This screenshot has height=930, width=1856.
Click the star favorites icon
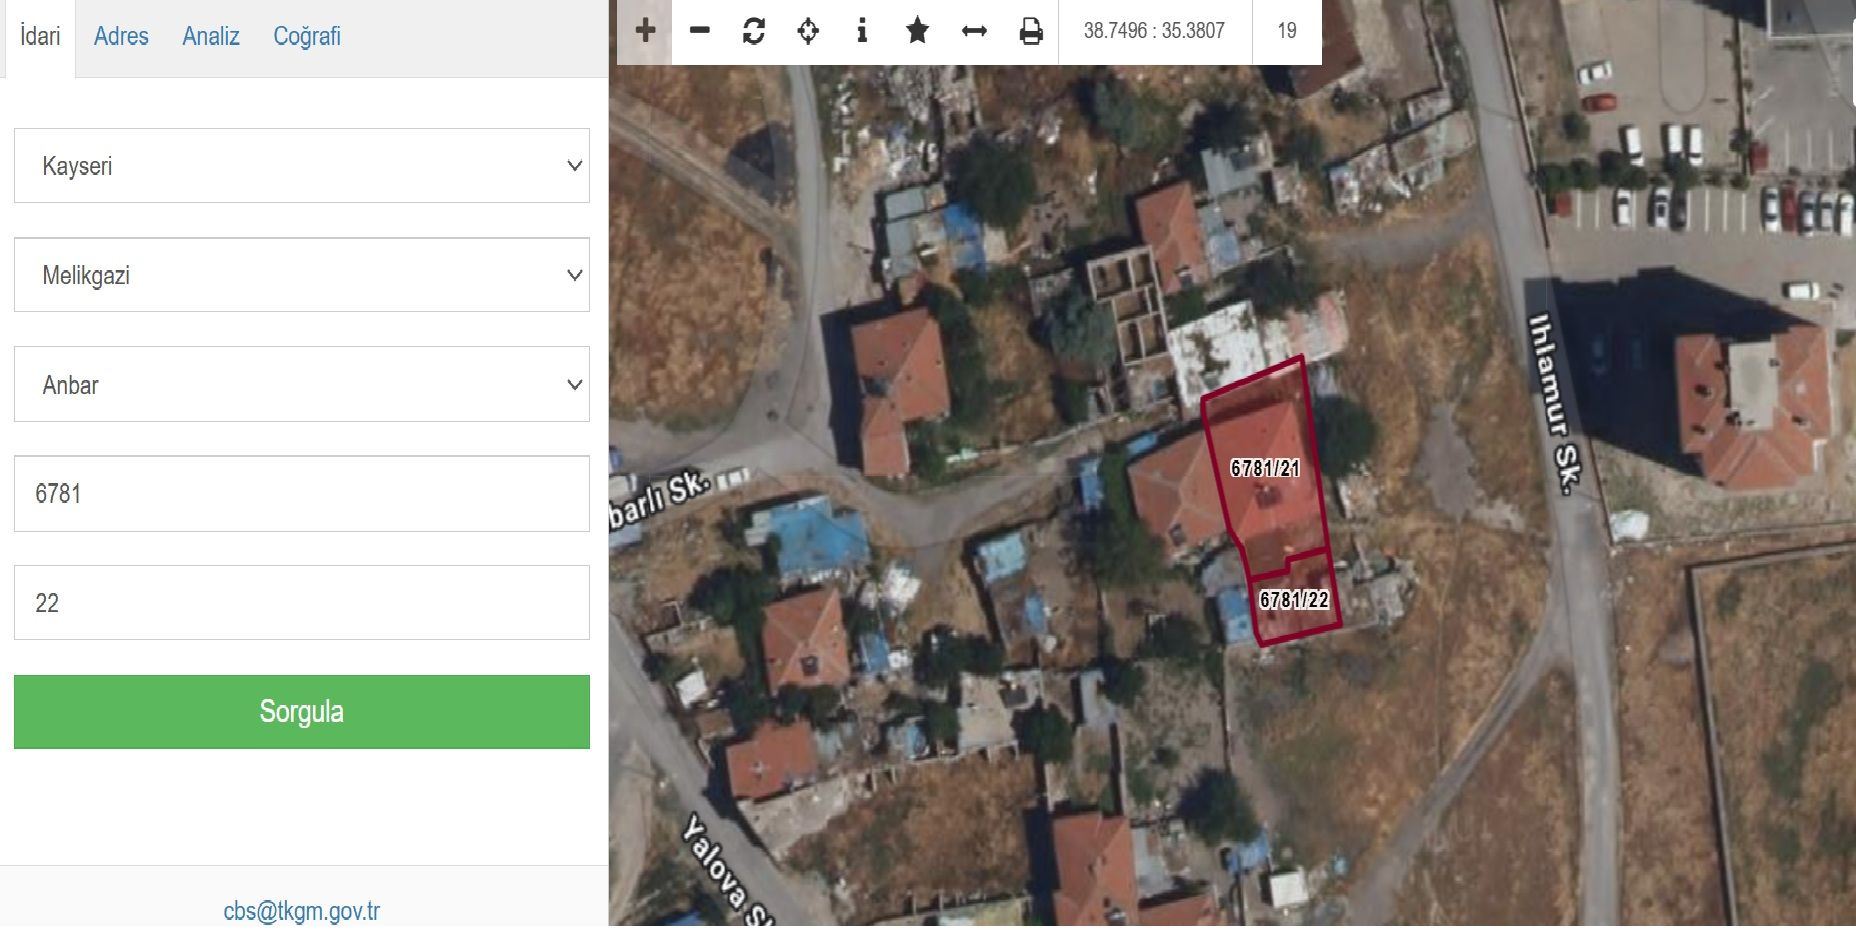click(917, 31)
